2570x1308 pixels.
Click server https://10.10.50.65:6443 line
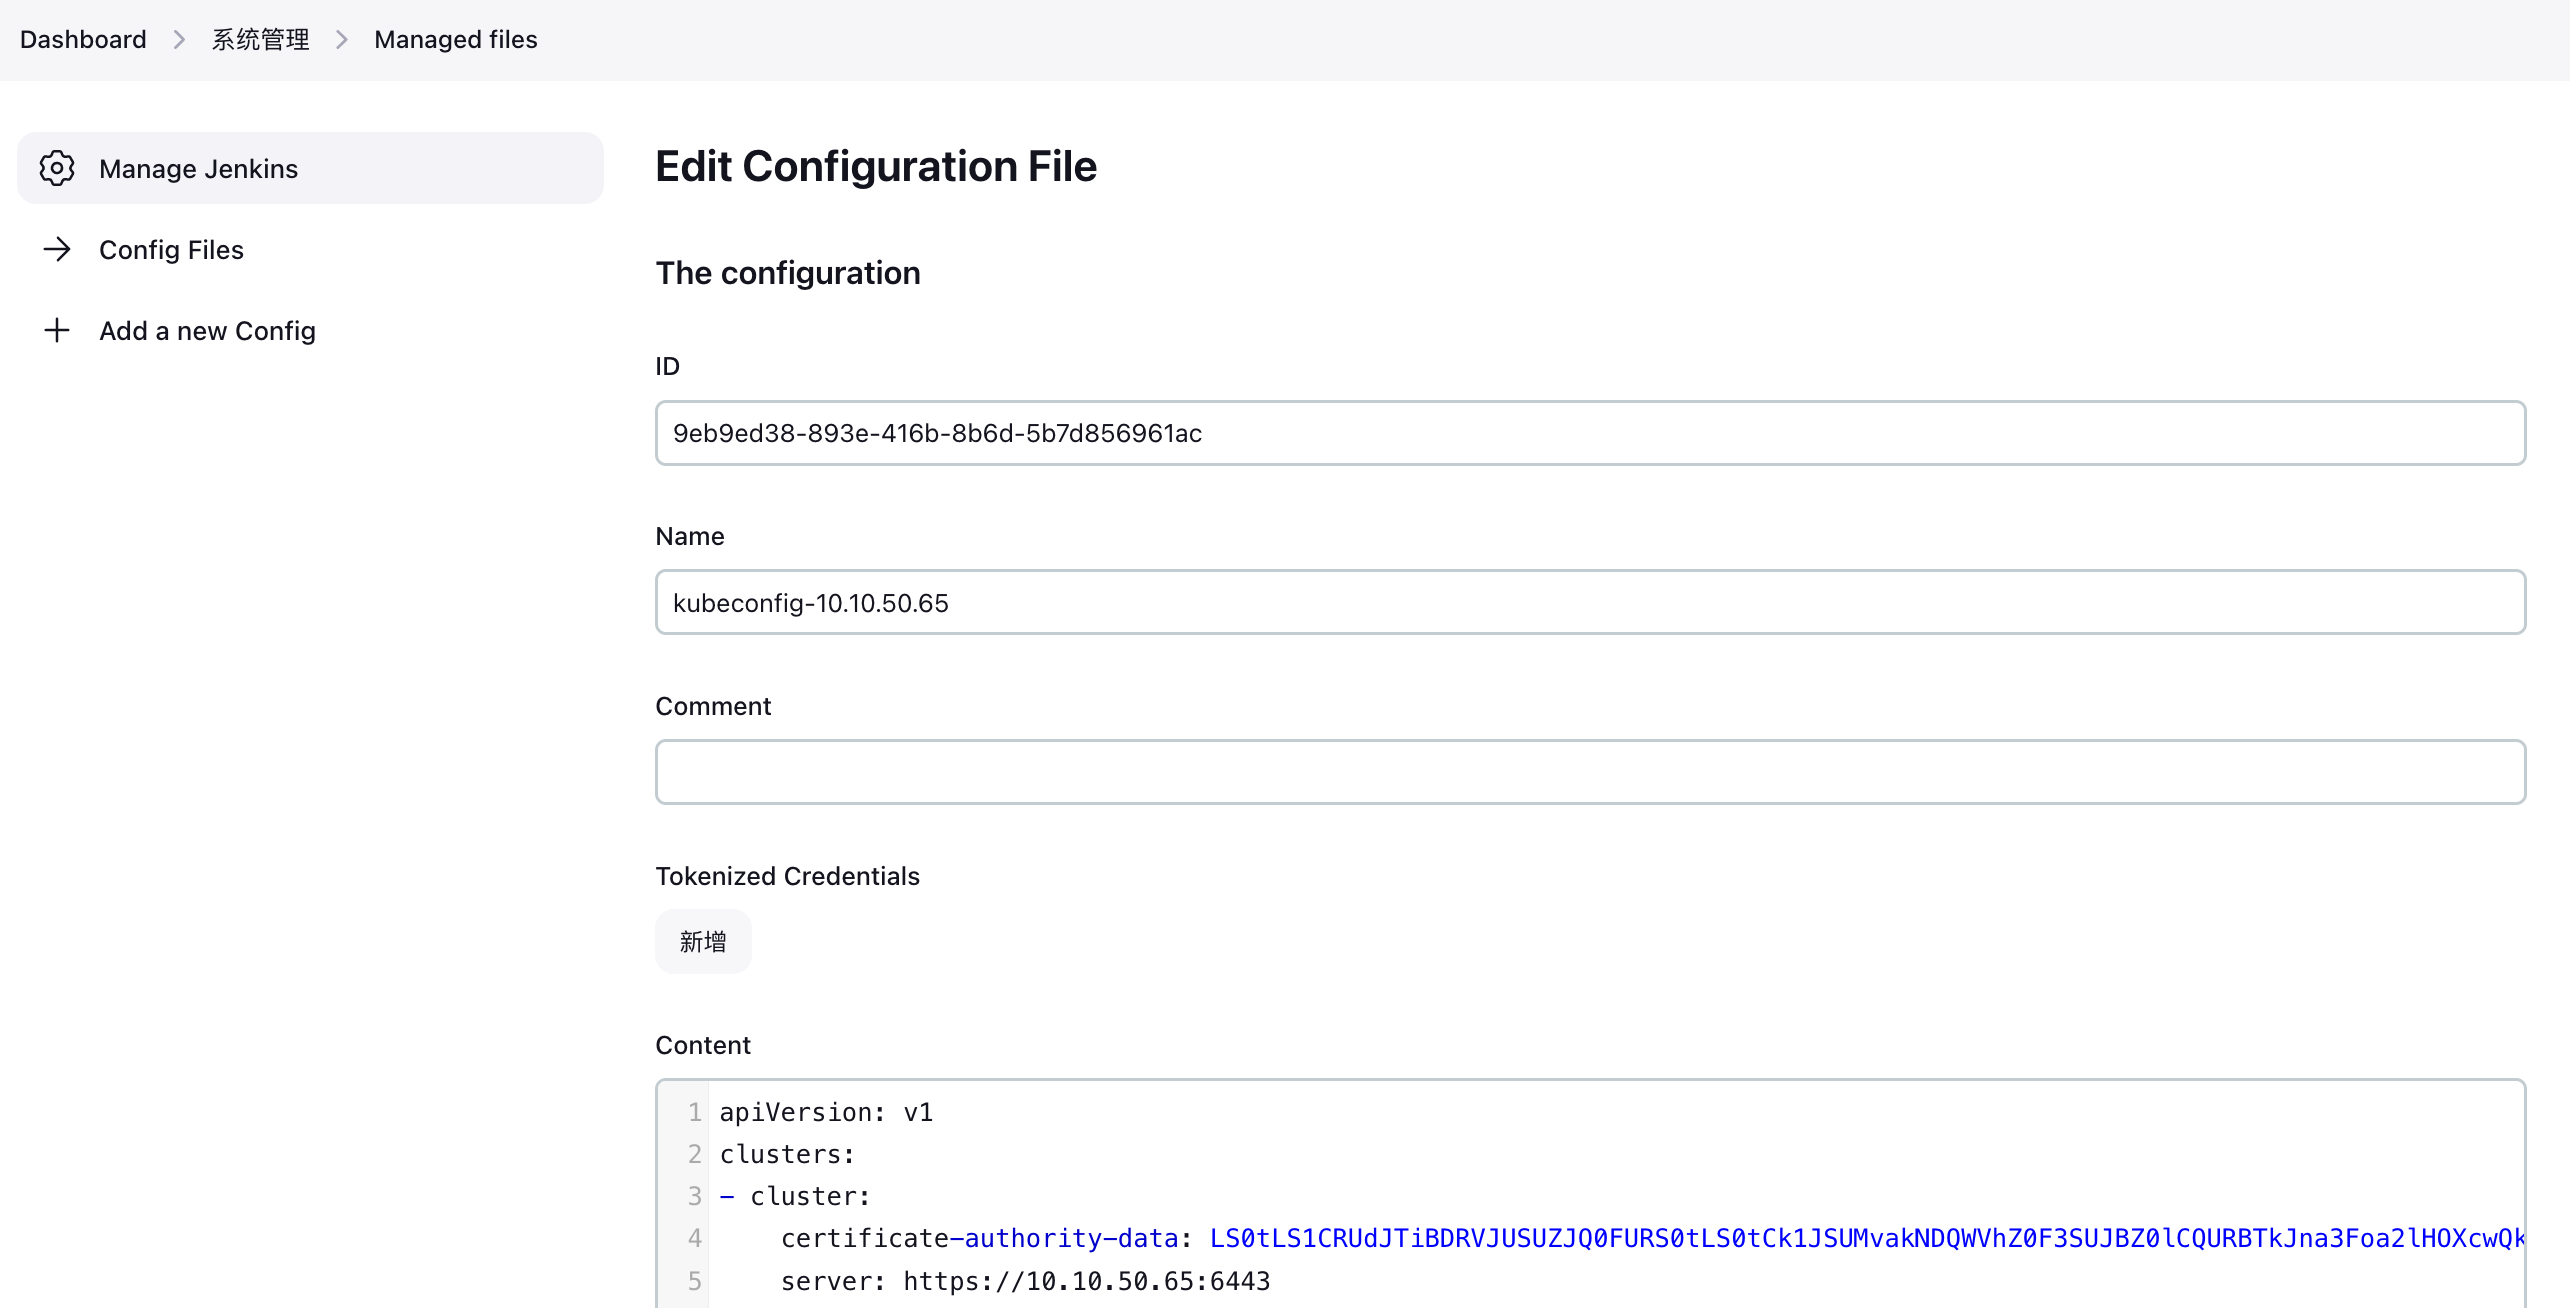(1025, 1281)
